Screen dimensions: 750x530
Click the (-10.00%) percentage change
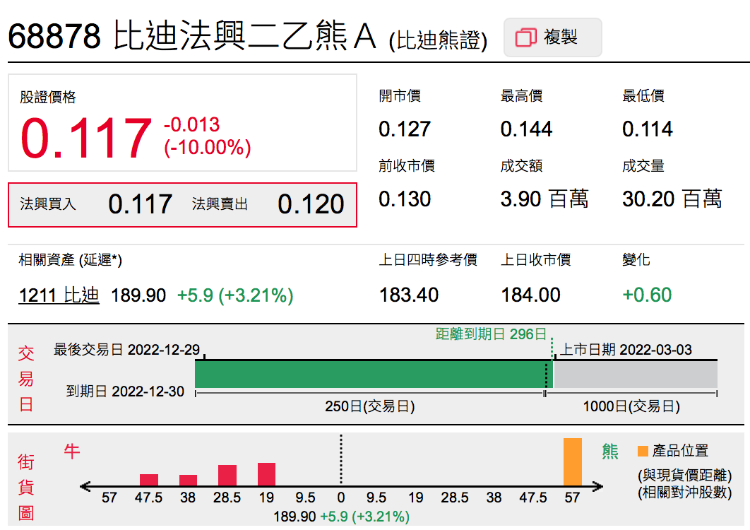(x=207, y=147)
